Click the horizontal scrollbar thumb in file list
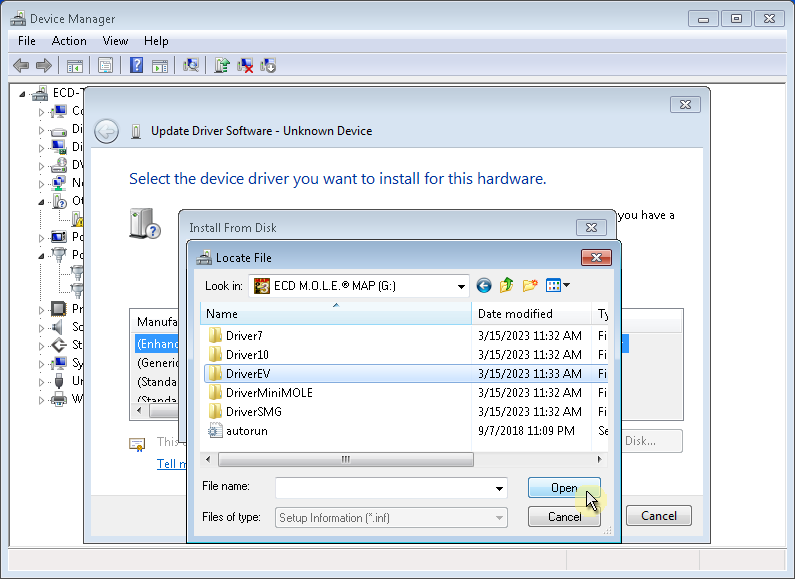795x579 pixels. tap(346, 459)
